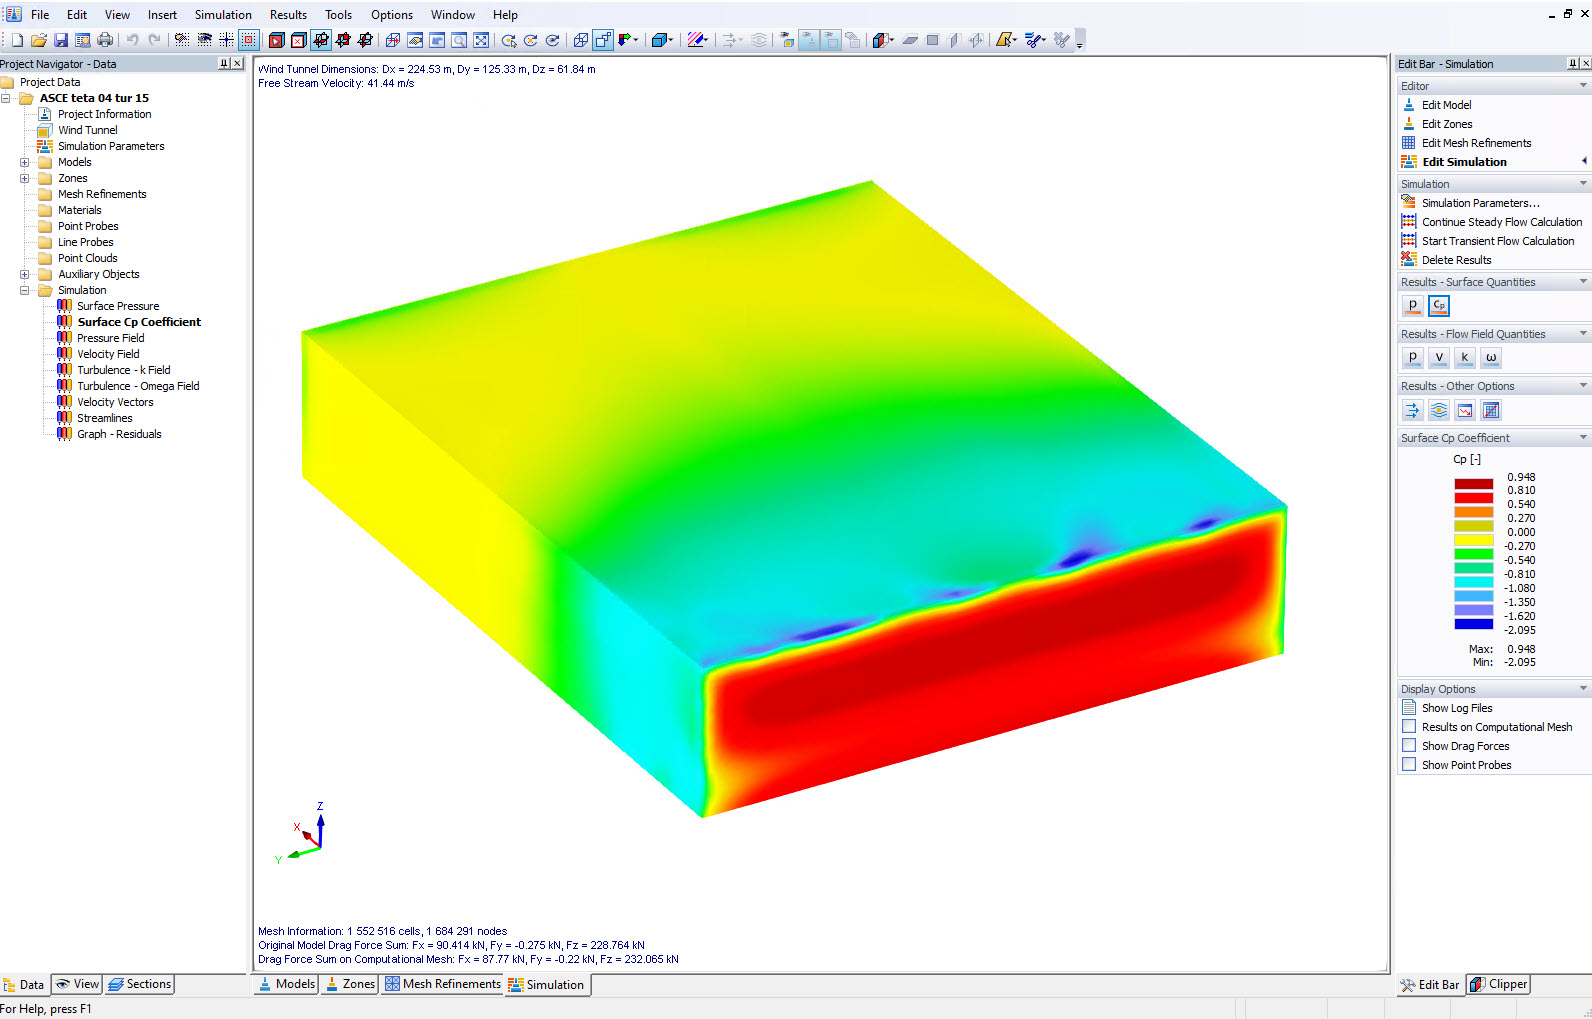The height and width of the screenshot is (1019, 1592).
Task: Collapse Results - Surface Quantities section
Action: tap(1583, 282)
